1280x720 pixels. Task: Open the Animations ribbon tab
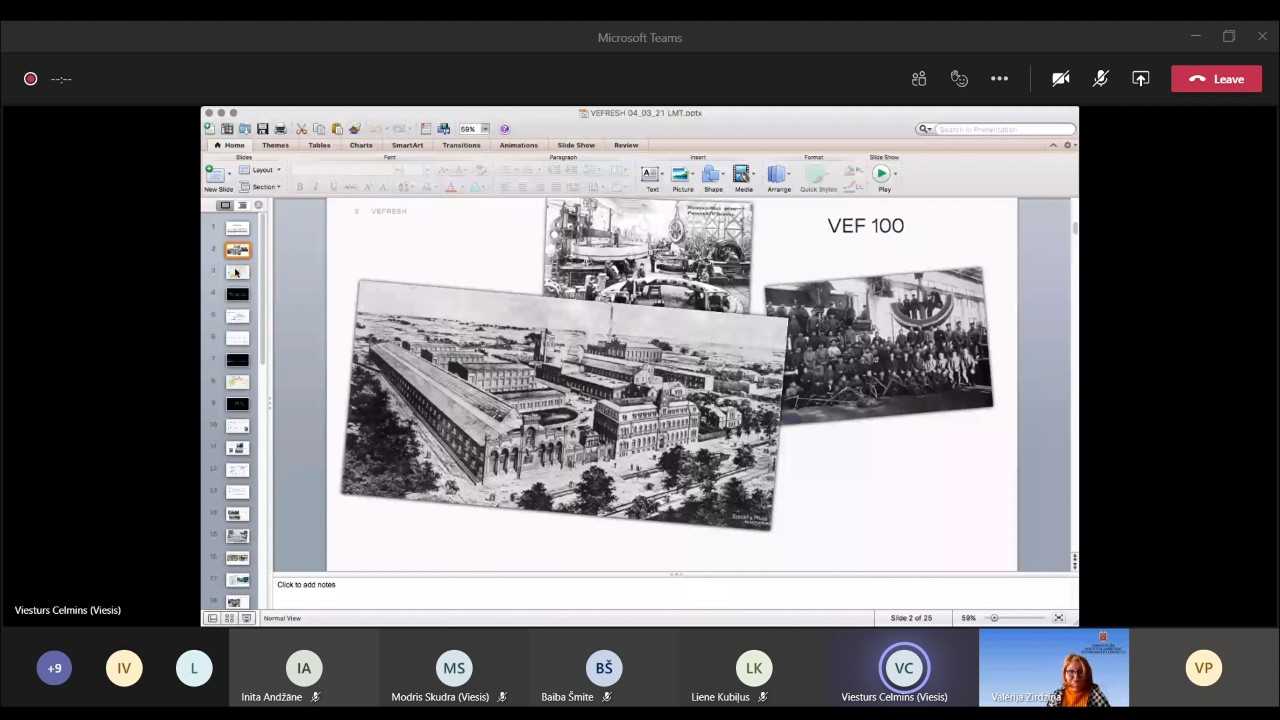pyautogui.click(x=518, y=145)
